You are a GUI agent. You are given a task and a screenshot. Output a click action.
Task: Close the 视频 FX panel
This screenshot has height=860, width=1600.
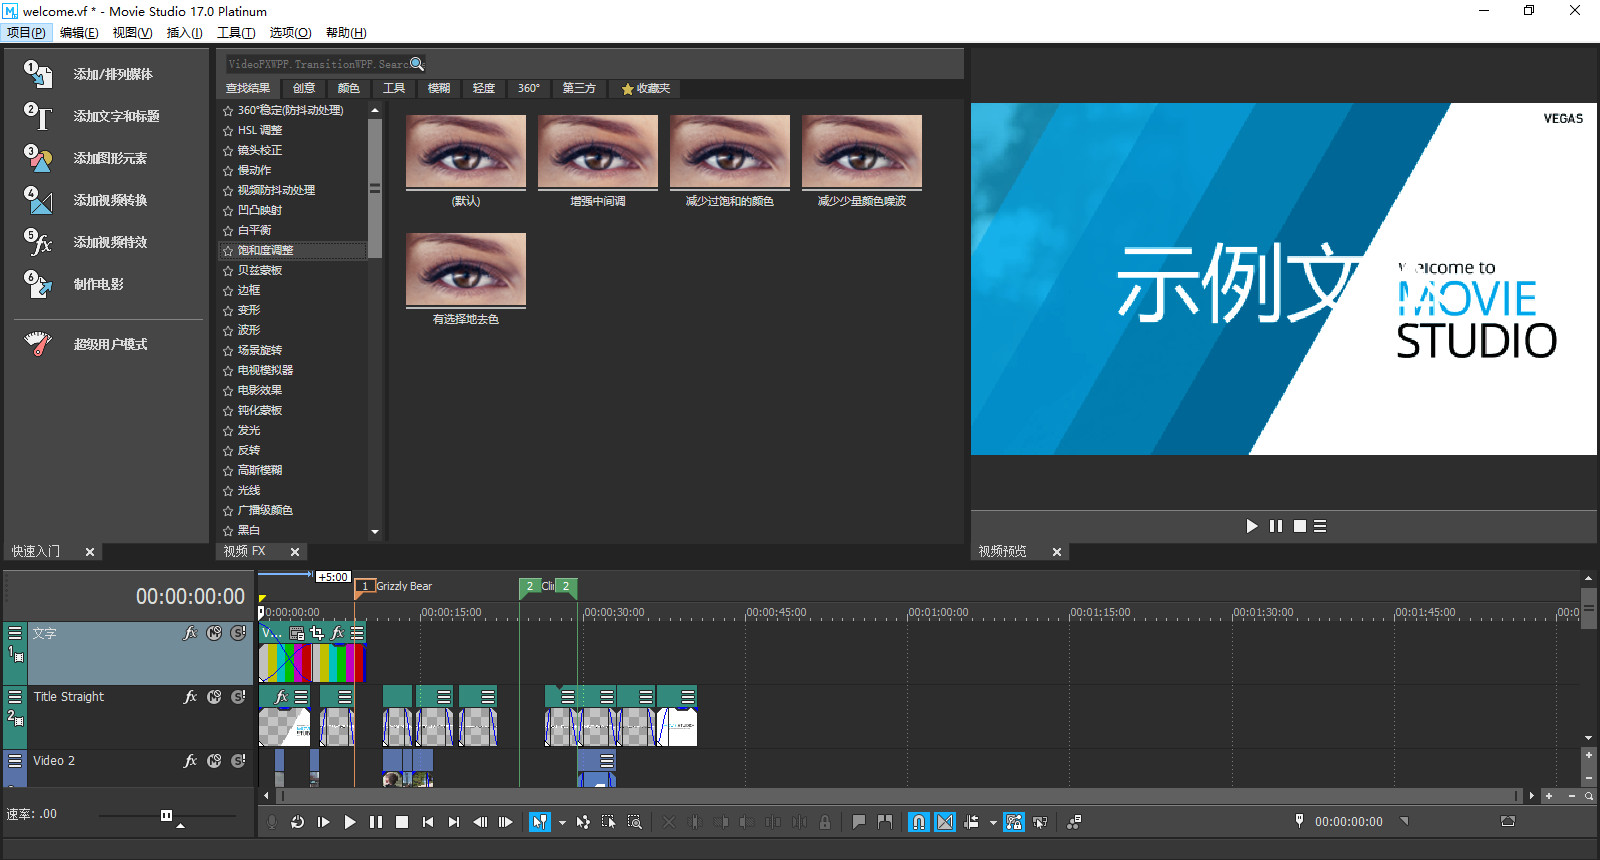click(295, 552)
